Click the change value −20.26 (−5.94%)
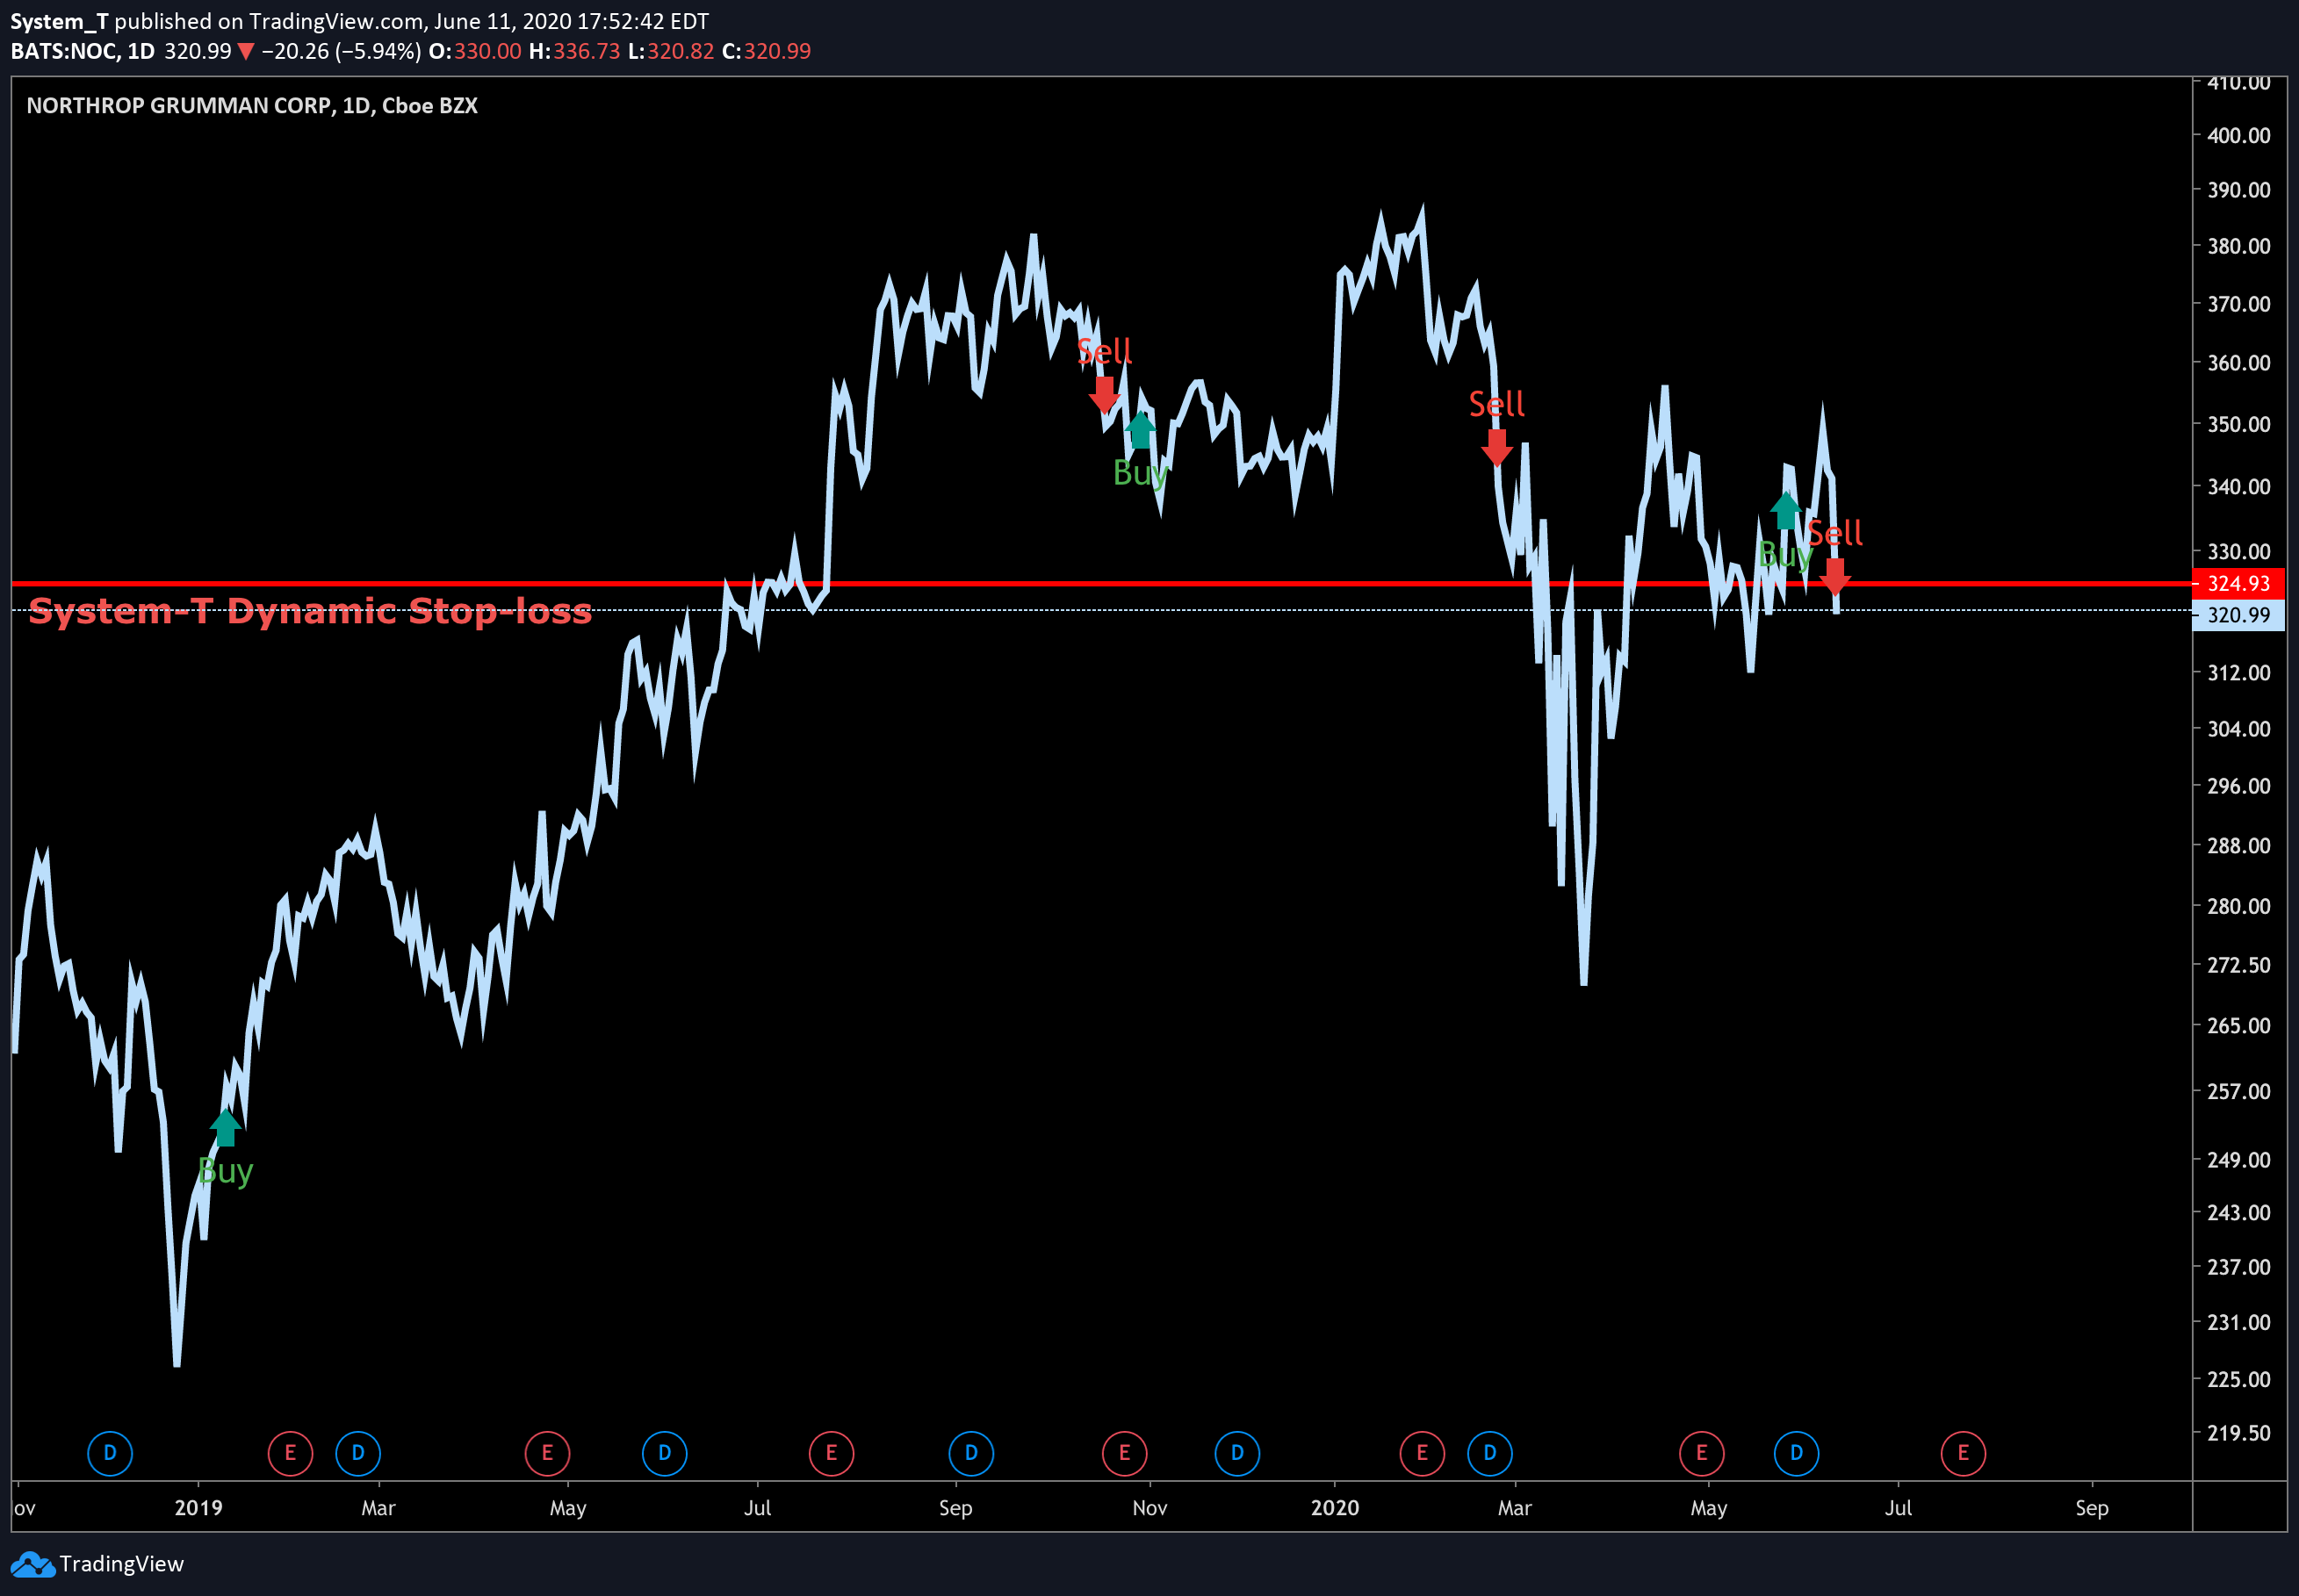 pyautogui.click(x=341, y=51)
